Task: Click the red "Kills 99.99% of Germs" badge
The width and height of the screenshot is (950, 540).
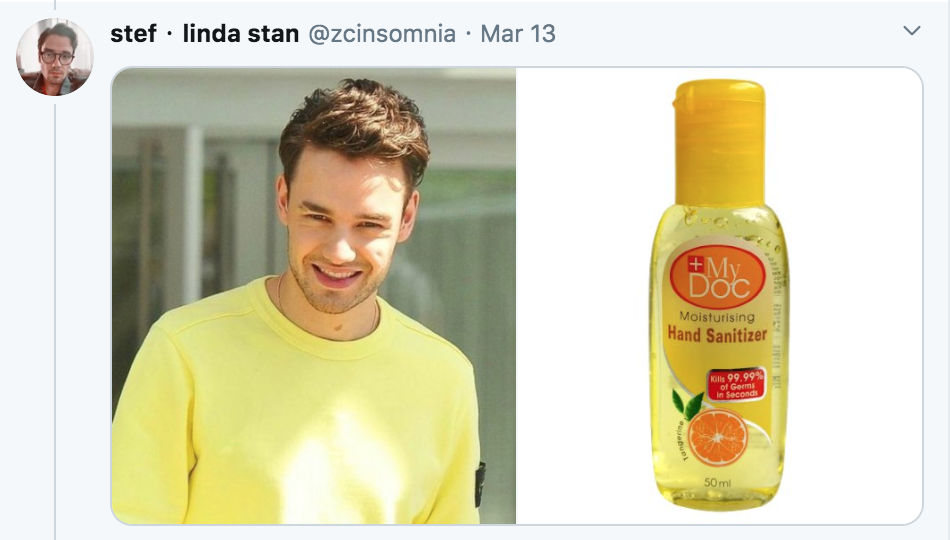Action: 737,385
